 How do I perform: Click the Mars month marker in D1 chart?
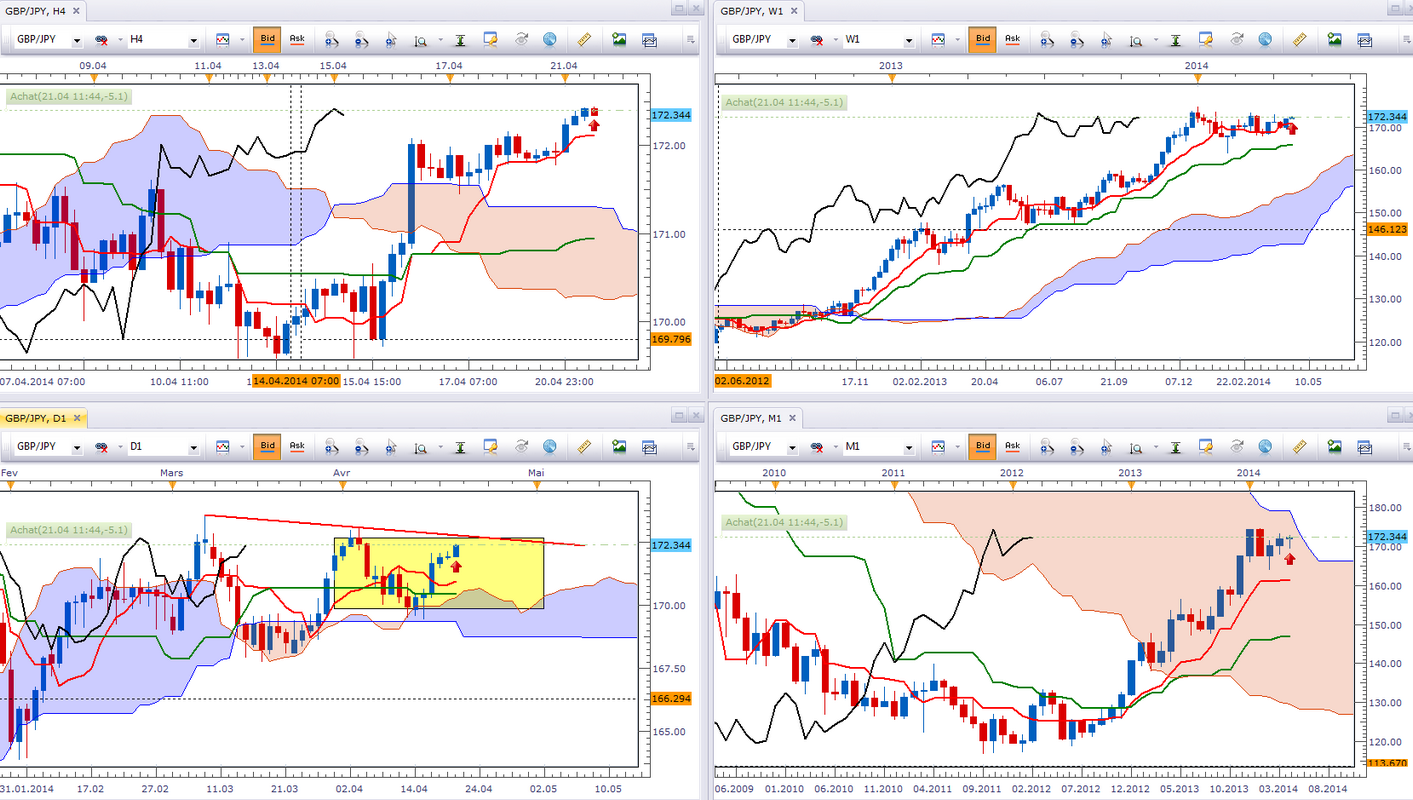(172, 471)
